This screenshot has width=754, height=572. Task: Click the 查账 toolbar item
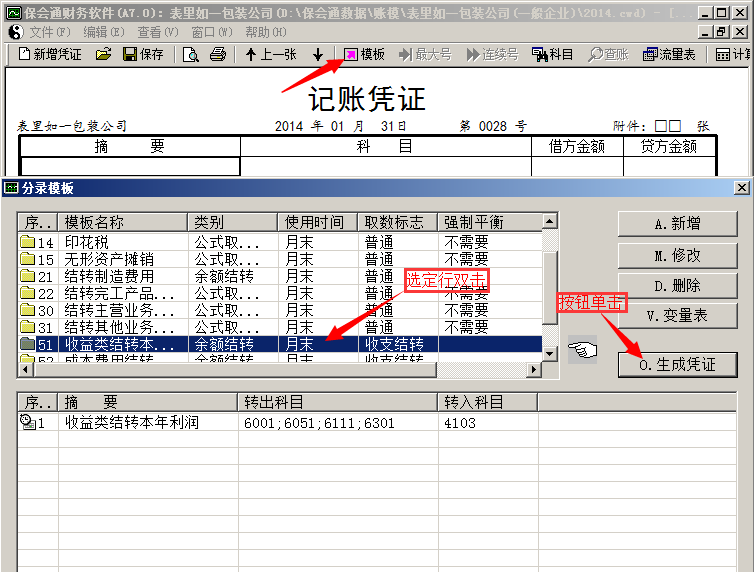coord(608,54)
